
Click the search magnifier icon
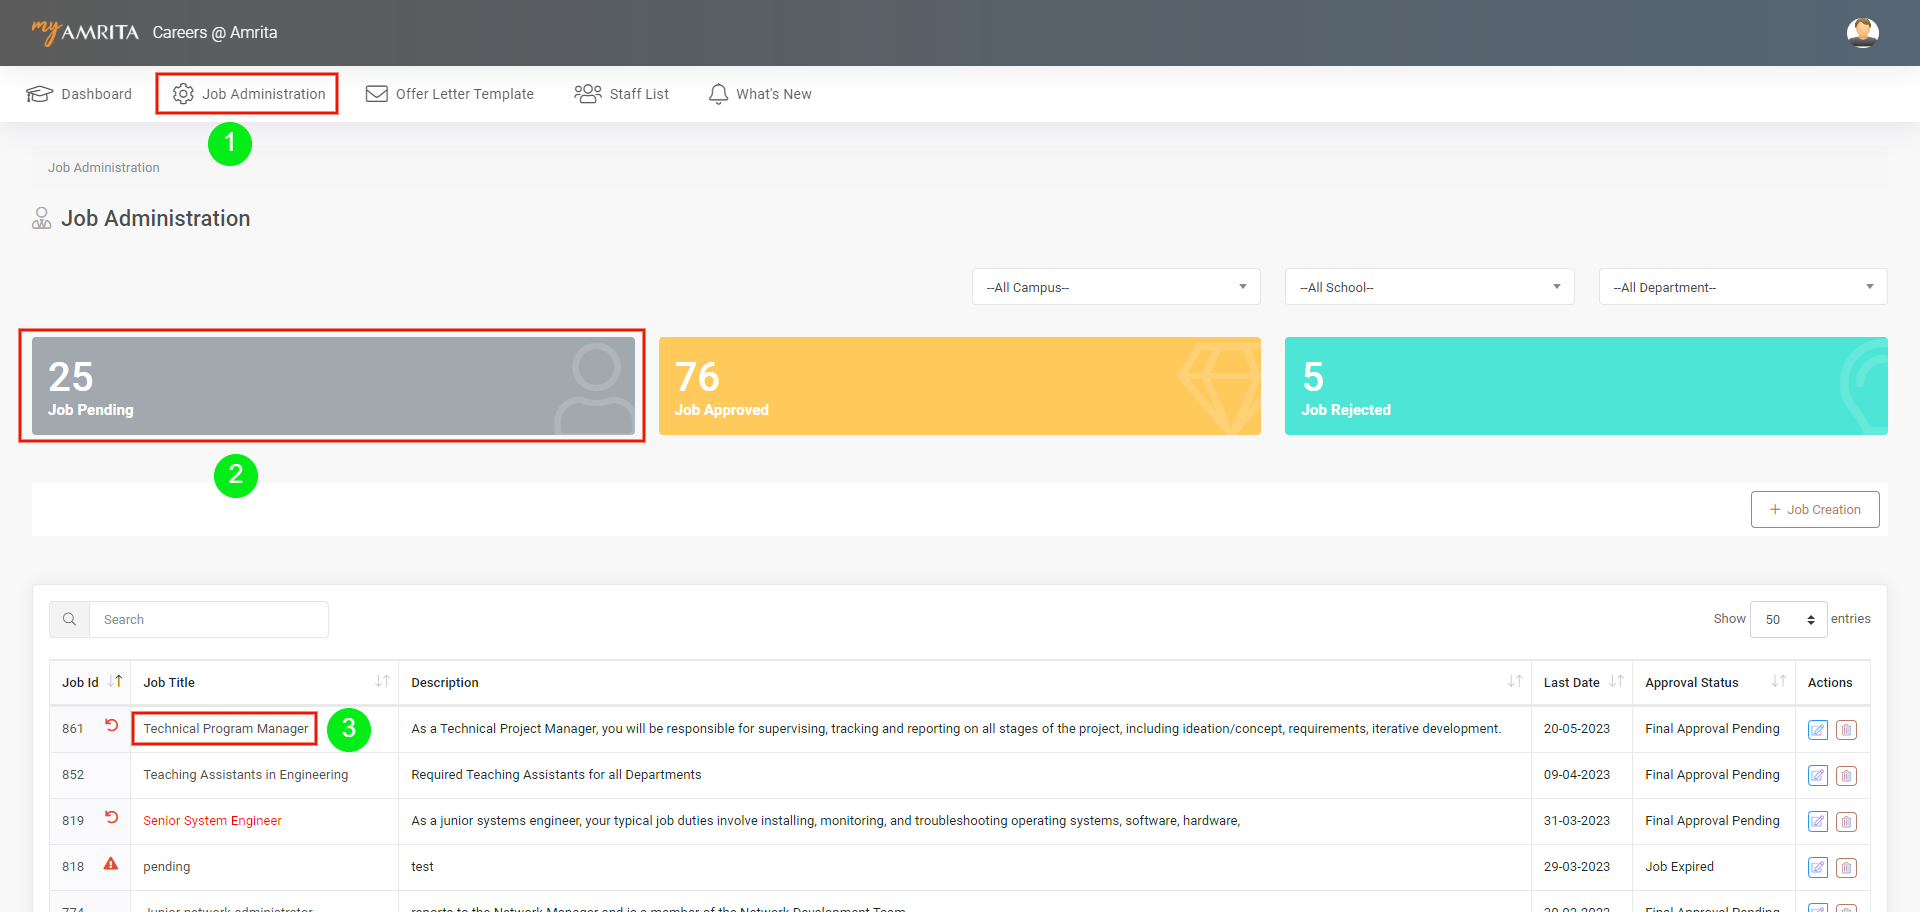click(70, 620)
